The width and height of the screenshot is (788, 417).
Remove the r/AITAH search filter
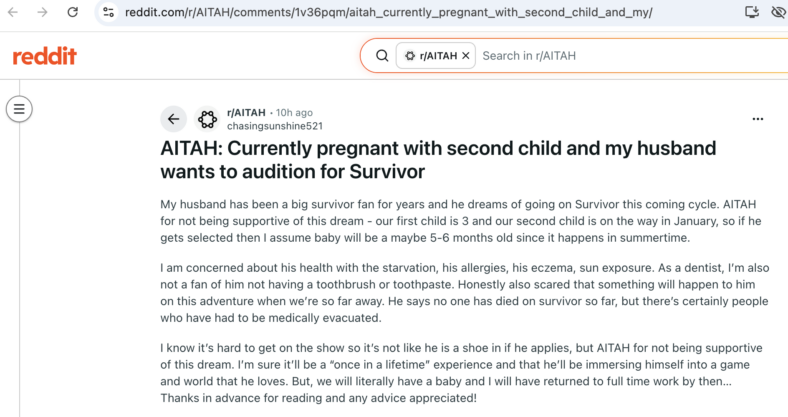(x=466, y=56)
